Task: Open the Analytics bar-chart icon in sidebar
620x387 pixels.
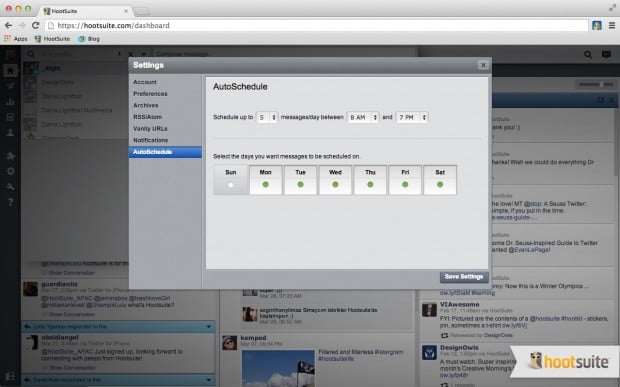Action: (x=10, y=102)
